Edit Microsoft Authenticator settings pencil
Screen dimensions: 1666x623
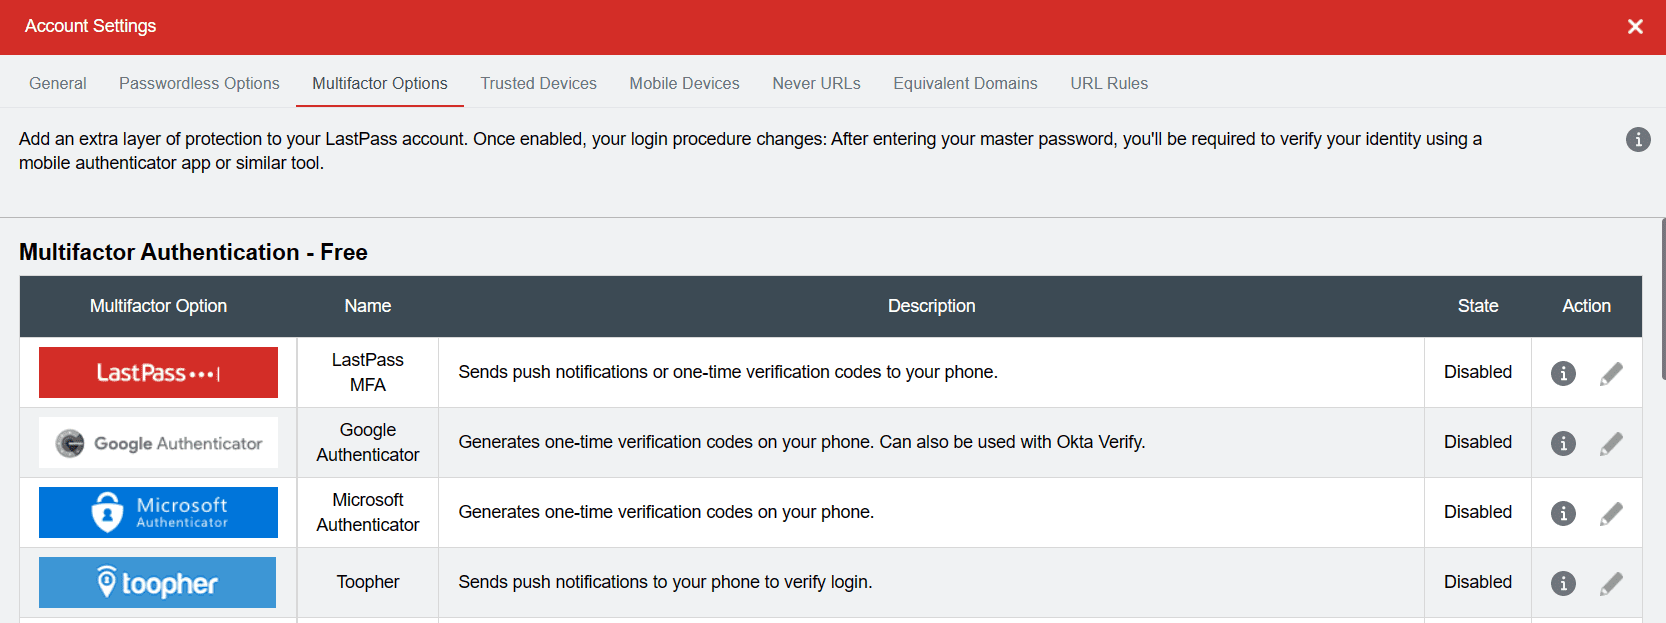[x=1611, y=513]
